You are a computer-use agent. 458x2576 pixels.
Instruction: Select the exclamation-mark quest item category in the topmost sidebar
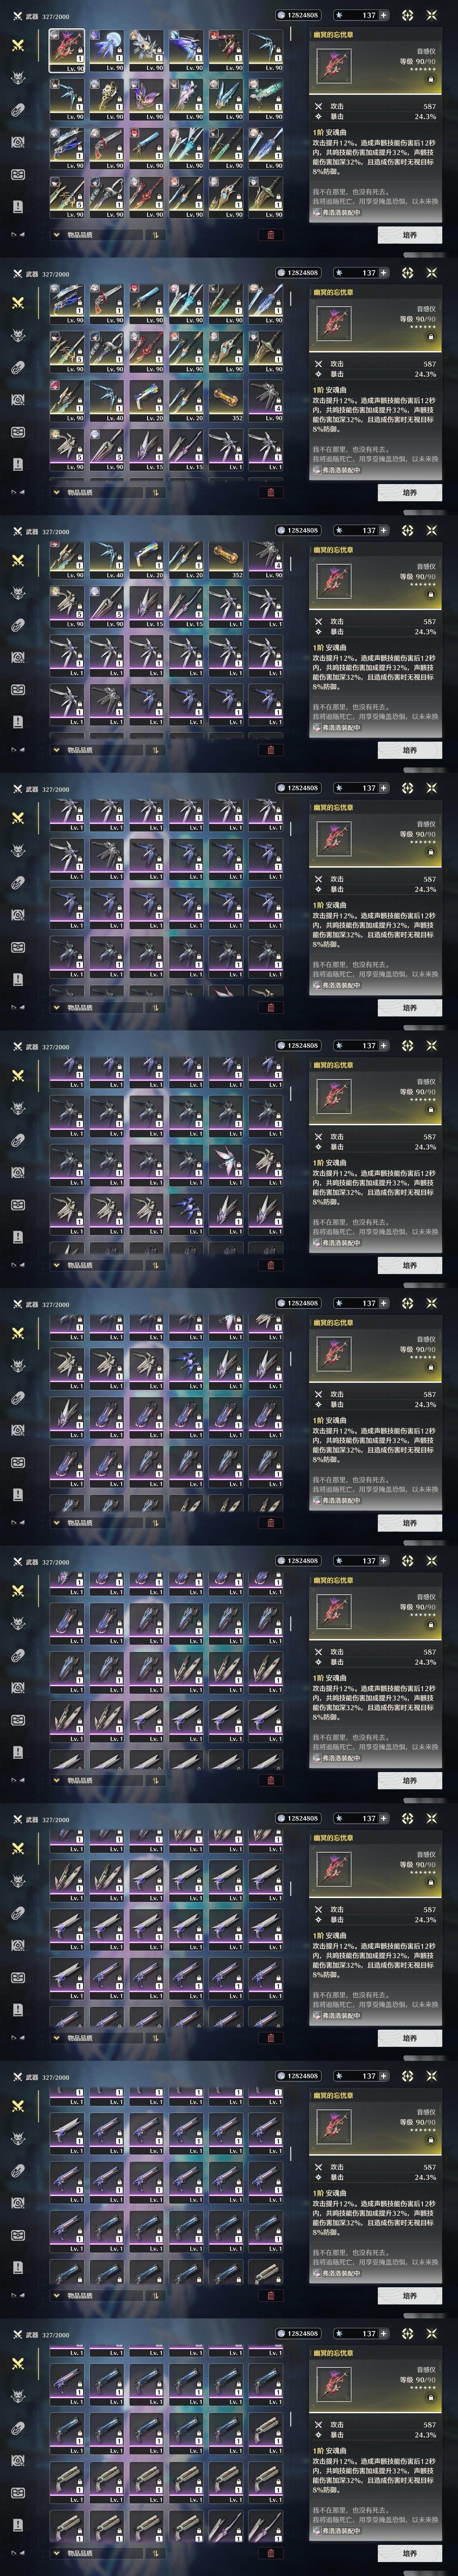click(18, 206)
